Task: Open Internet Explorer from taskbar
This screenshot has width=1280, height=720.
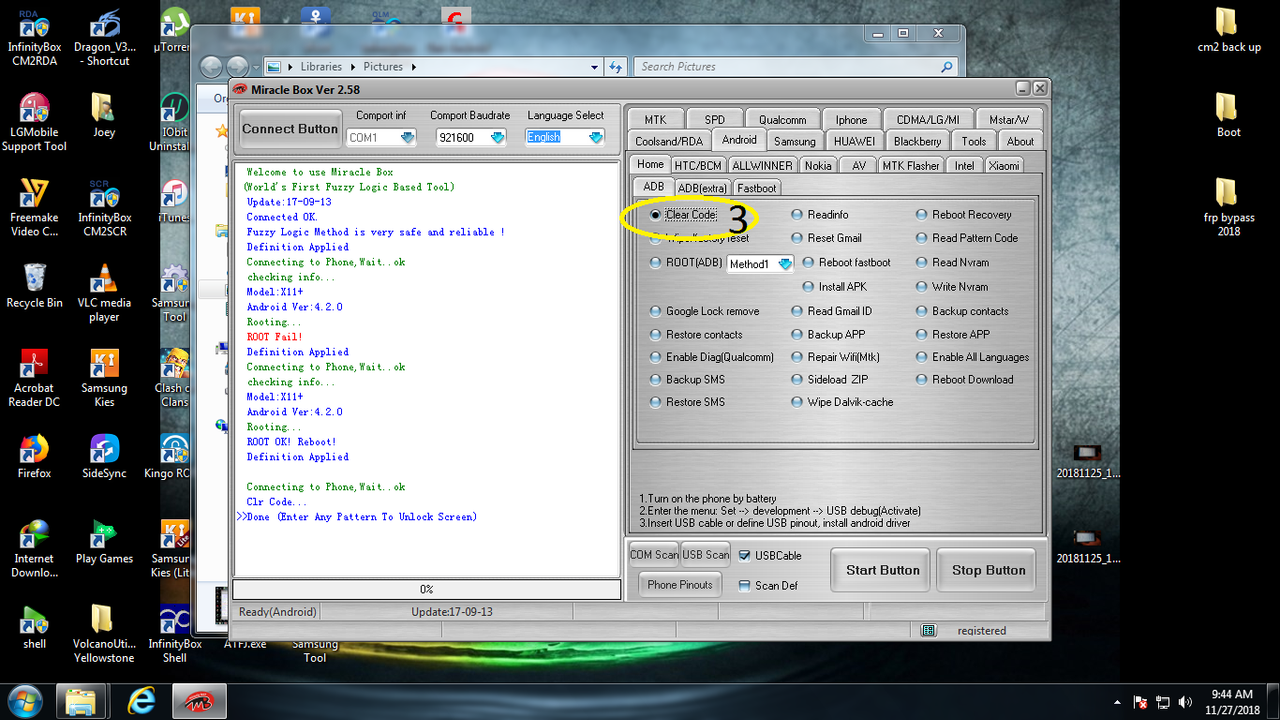Action: coord(141,700)
